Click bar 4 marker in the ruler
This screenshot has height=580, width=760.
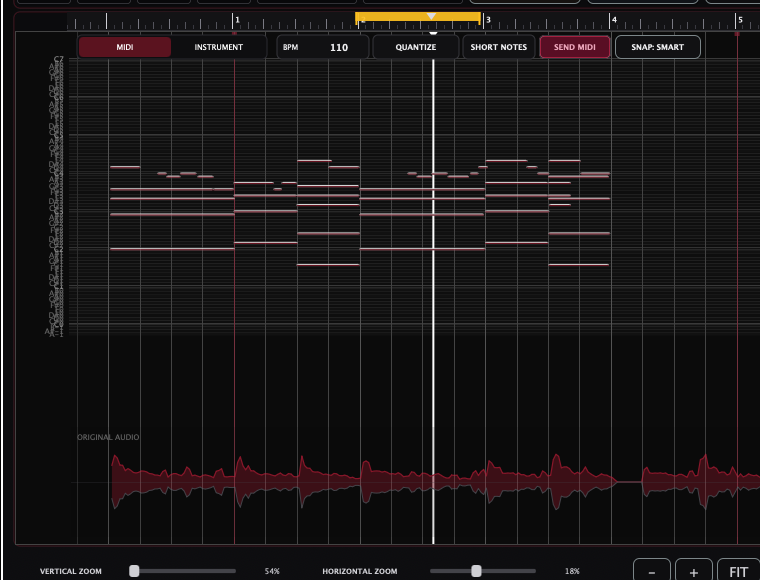[x=614, y=20]
